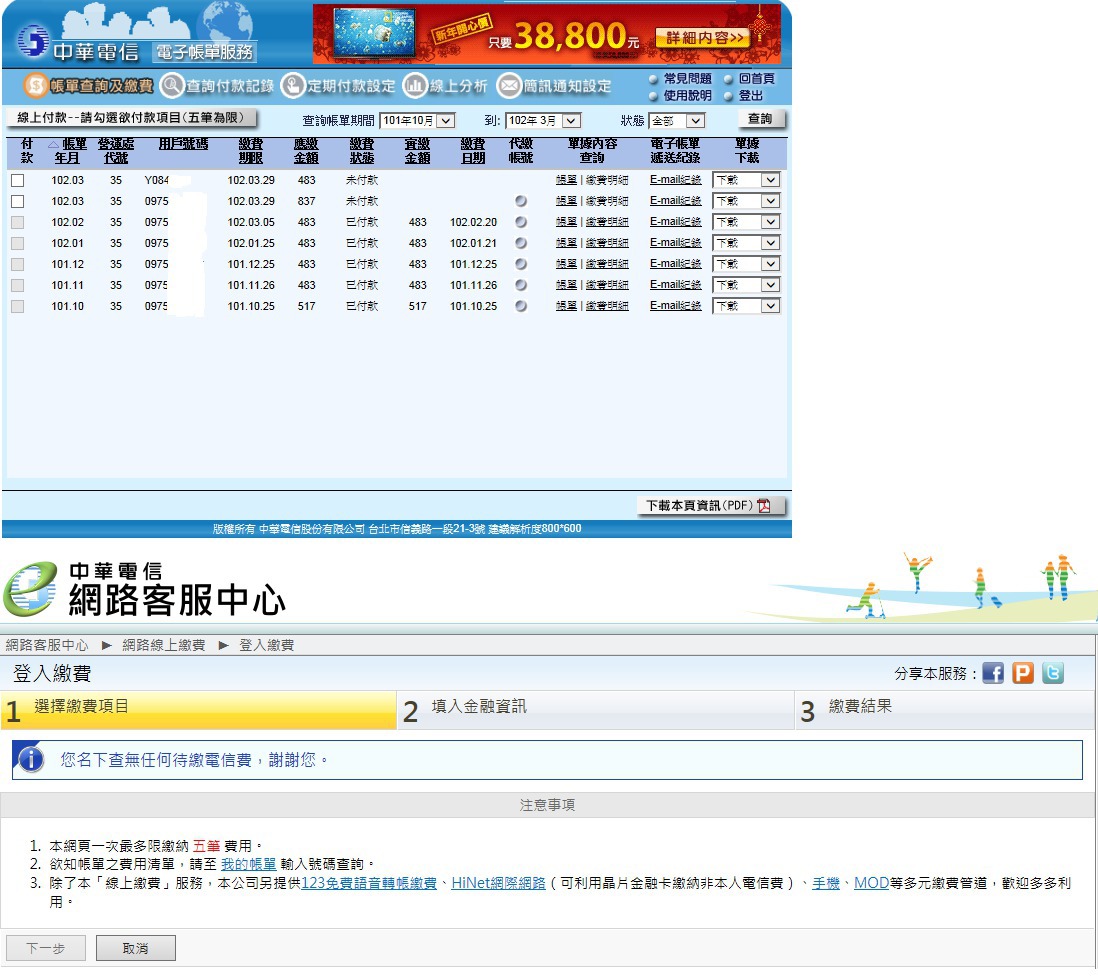Open the MOD payment link

(871, 883)
